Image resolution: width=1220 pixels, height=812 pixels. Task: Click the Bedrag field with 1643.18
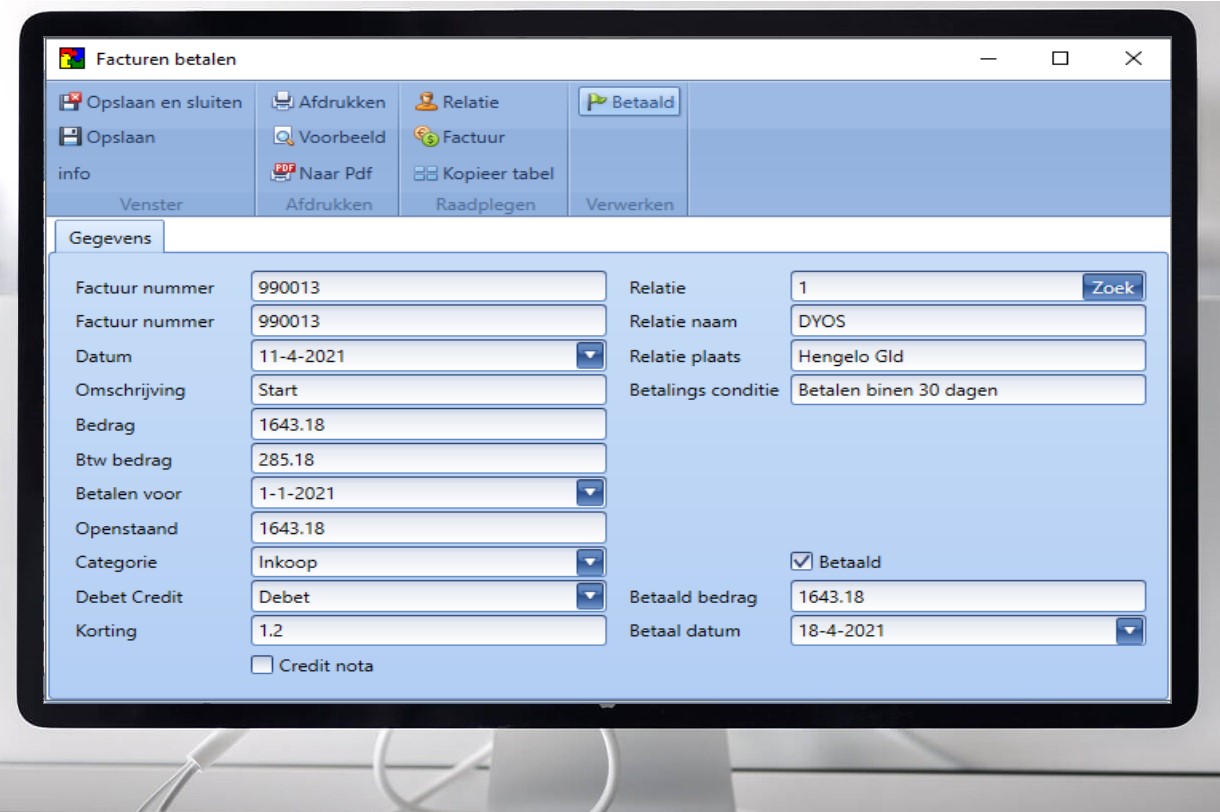point(429,425)
